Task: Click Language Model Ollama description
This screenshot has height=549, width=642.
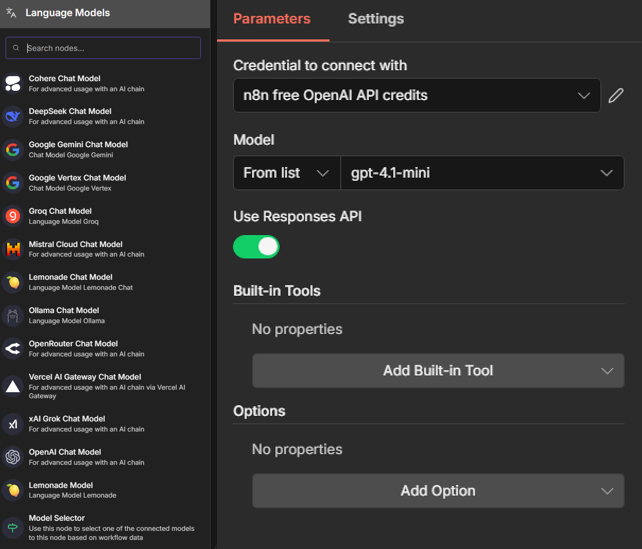Action: (x=67, y=321)
